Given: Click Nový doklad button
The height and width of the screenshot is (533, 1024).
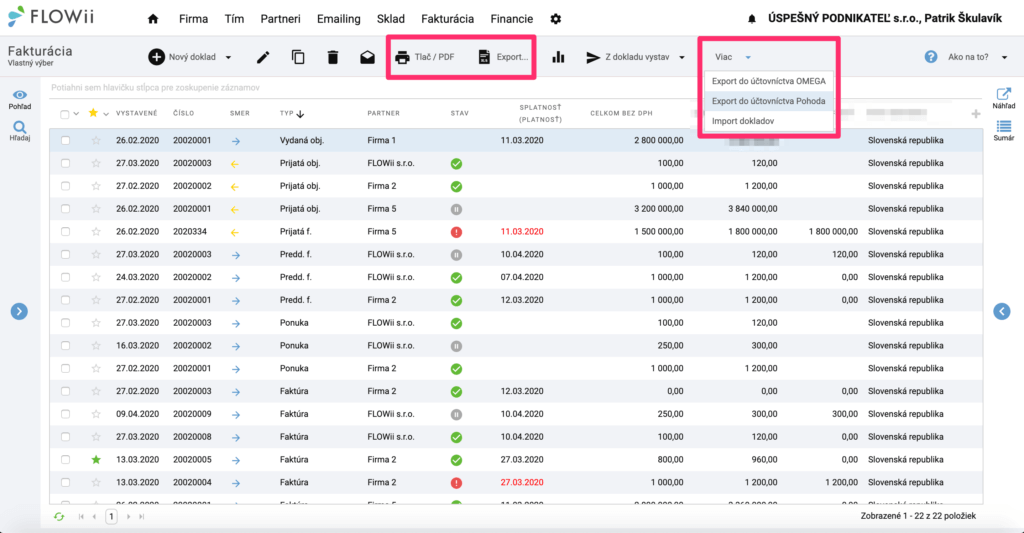Looking at the screenshot, I should pos(182,57).
